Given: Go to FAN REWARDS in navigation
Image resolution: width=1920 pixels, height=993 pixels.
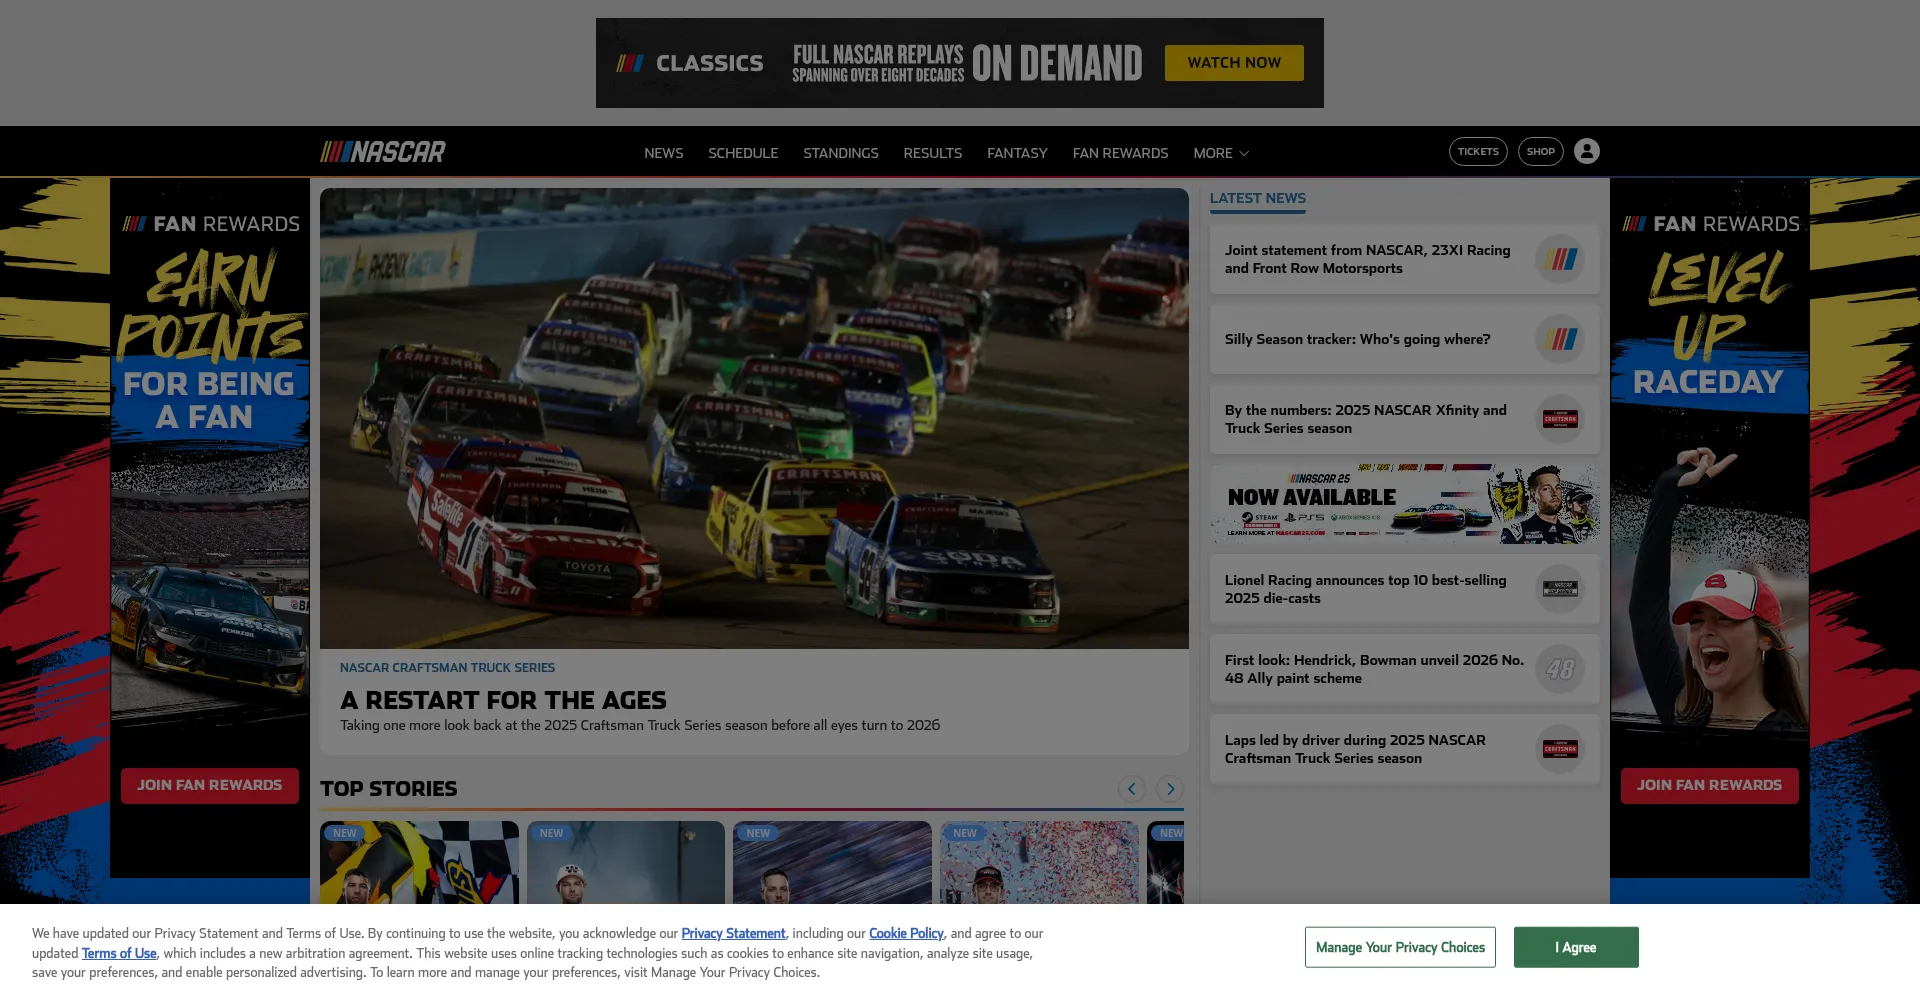Looking at the screenshot, I should click(x=1120, y=153).
